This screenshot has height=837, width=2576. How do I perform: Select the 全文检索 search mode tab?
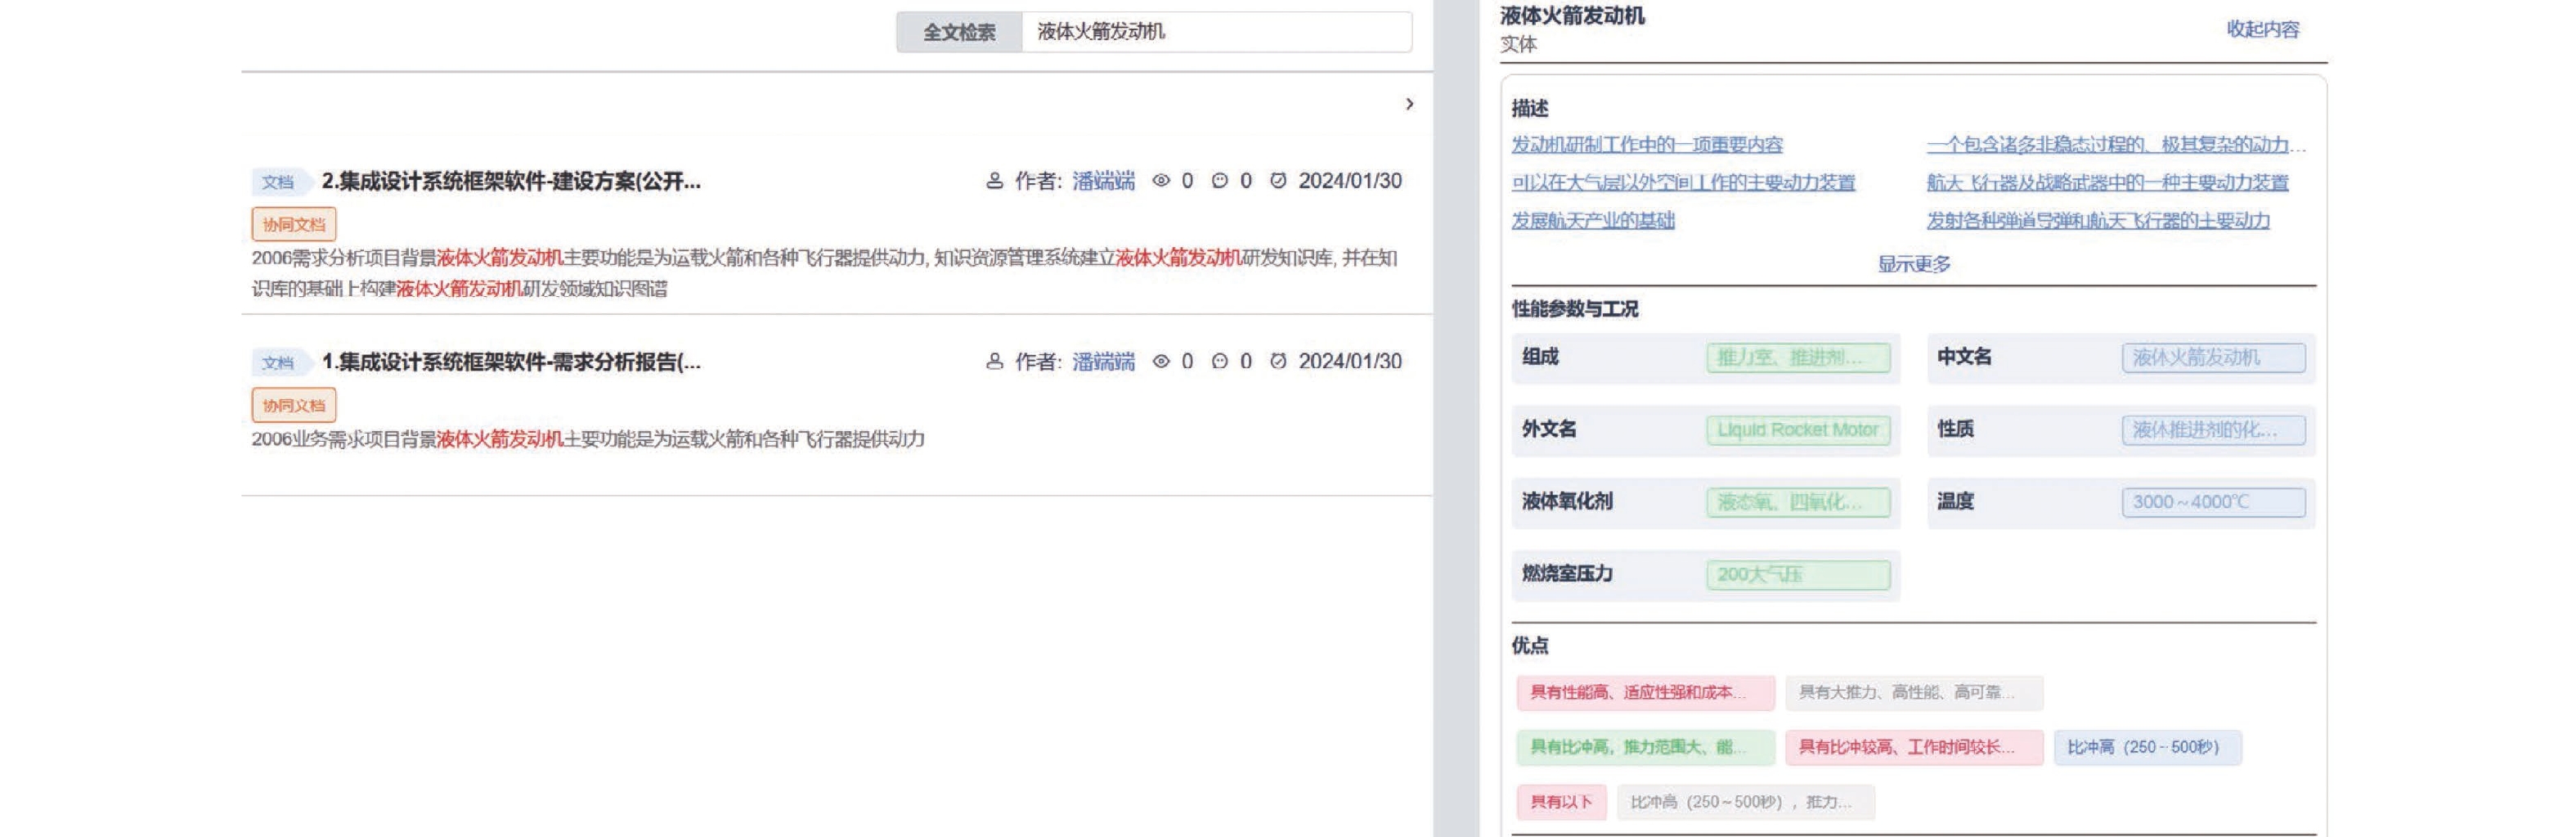pos(958,32)
